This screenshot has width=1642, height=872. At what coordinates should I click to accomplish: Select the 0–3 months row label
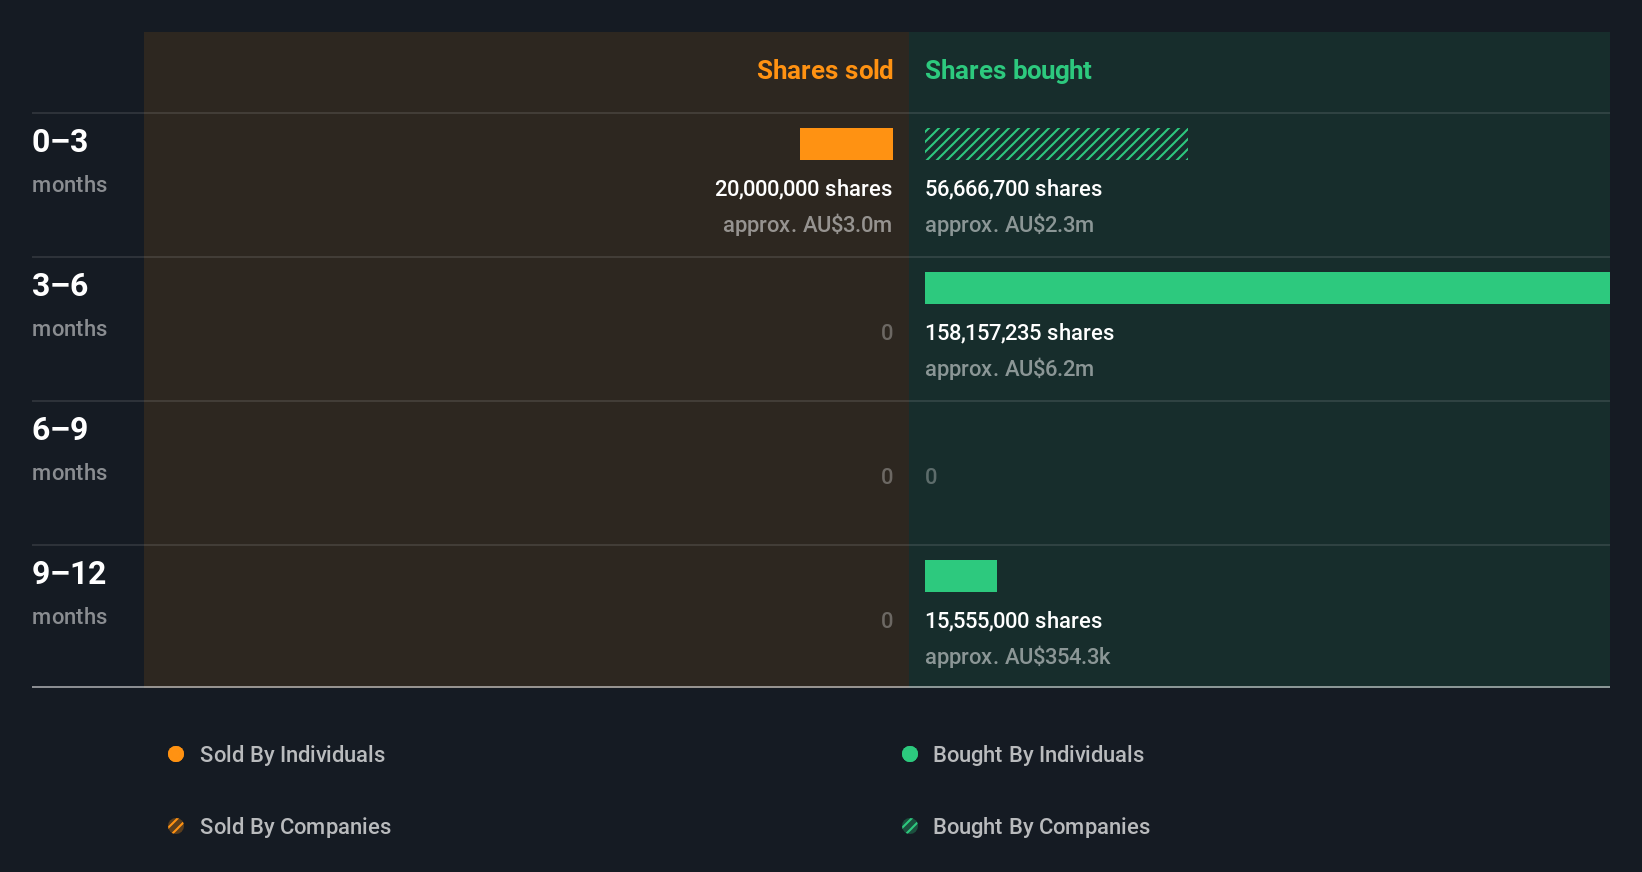click(x=69, y=160)
